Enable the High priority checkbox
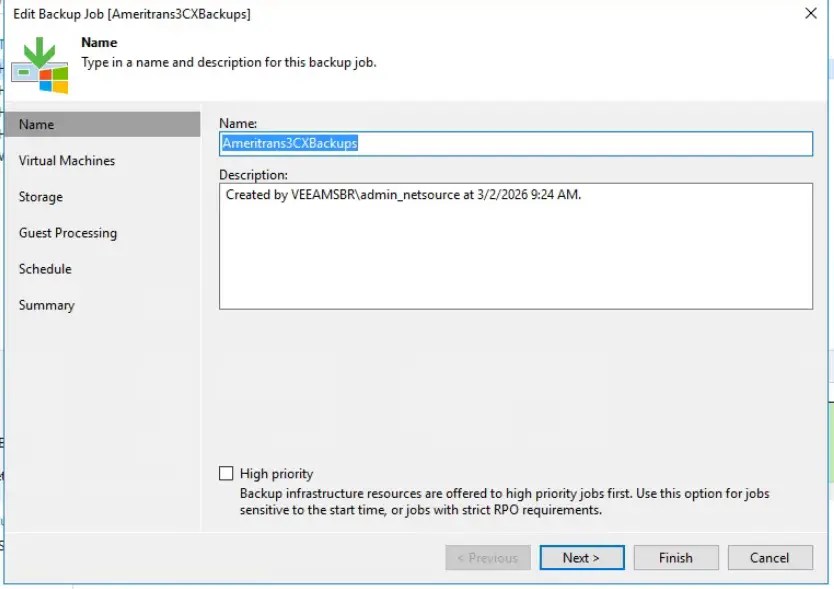834x589 pixels. [226, 473]
